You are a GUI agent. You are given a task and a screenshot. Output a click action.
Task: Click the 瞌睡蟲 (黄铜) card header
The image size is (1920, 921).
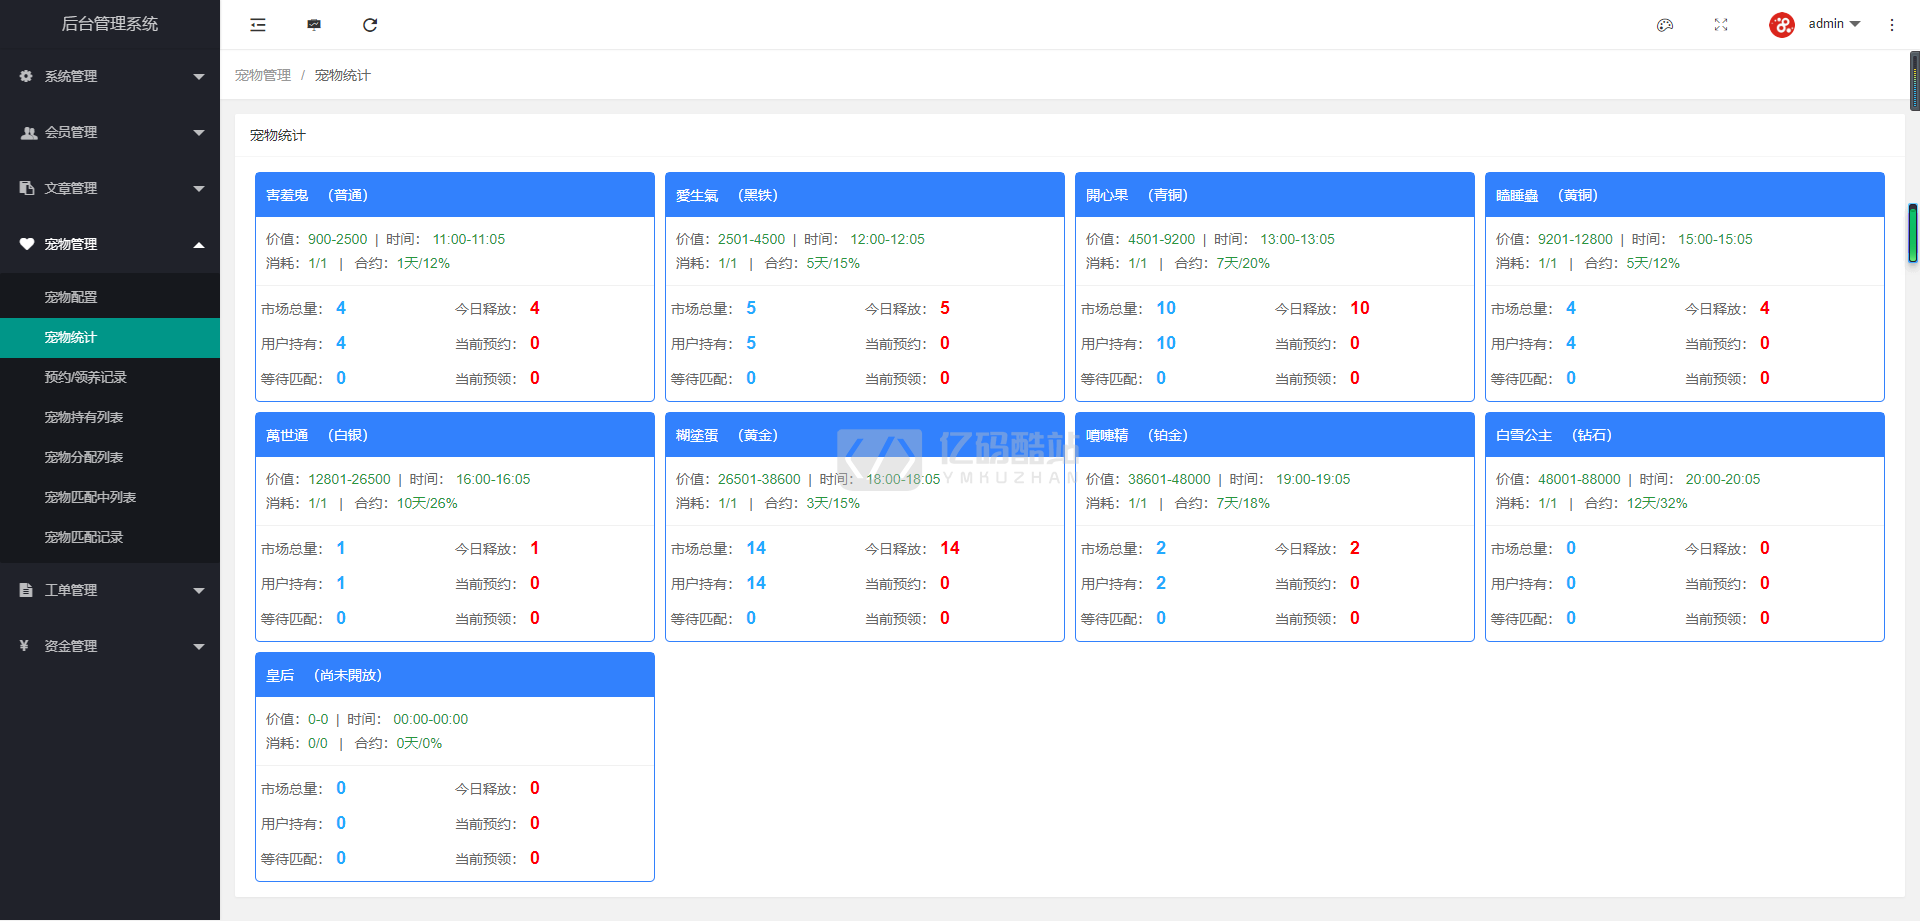[1685, 195]
